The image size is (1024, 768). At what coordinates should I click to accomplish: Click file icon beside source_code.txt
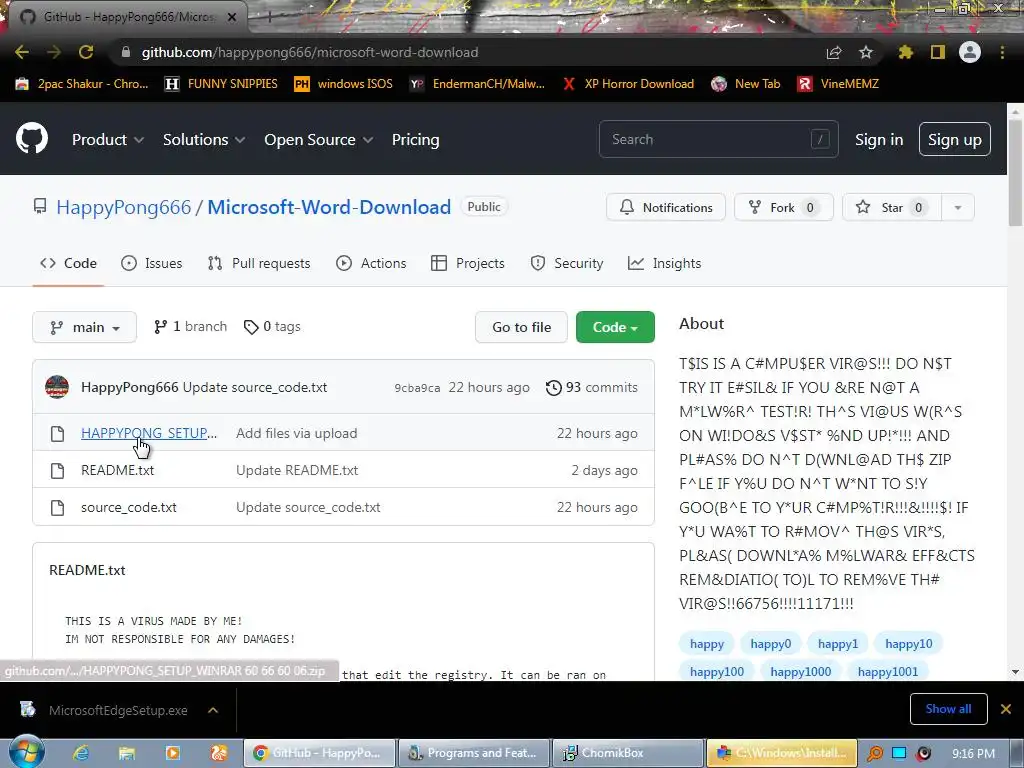(57, 507)
